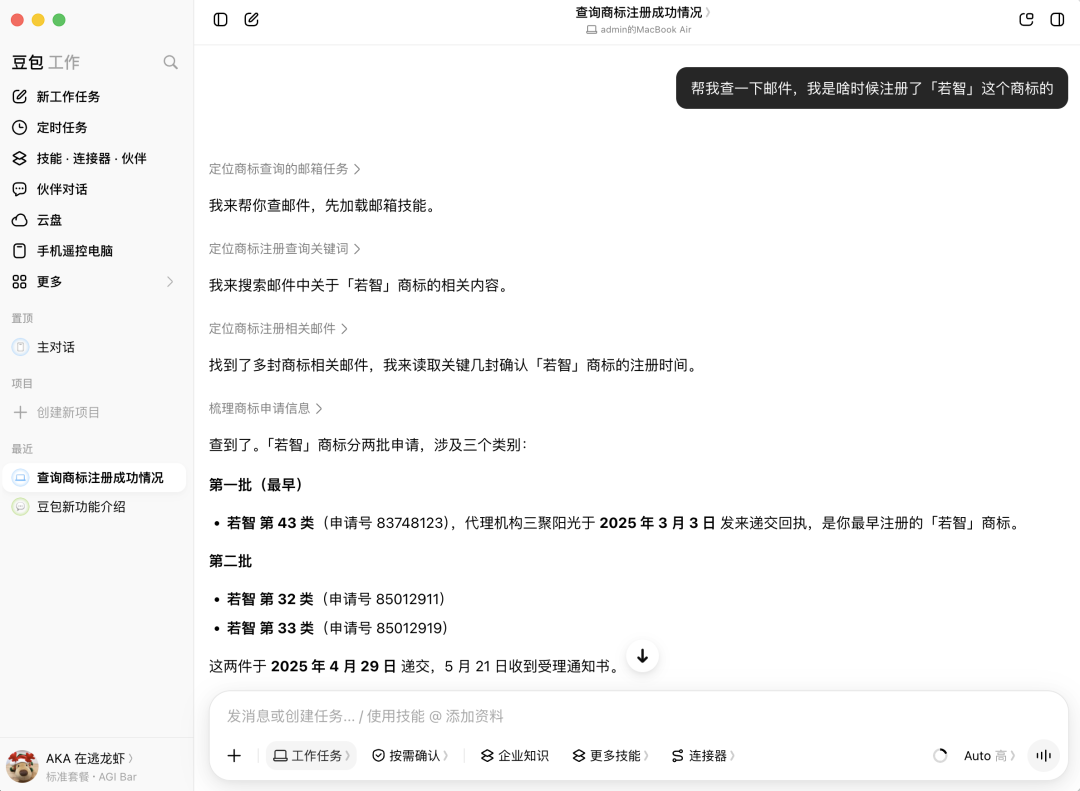Expand the 定位商标查询的邮箱任务 step

[284, 169]
